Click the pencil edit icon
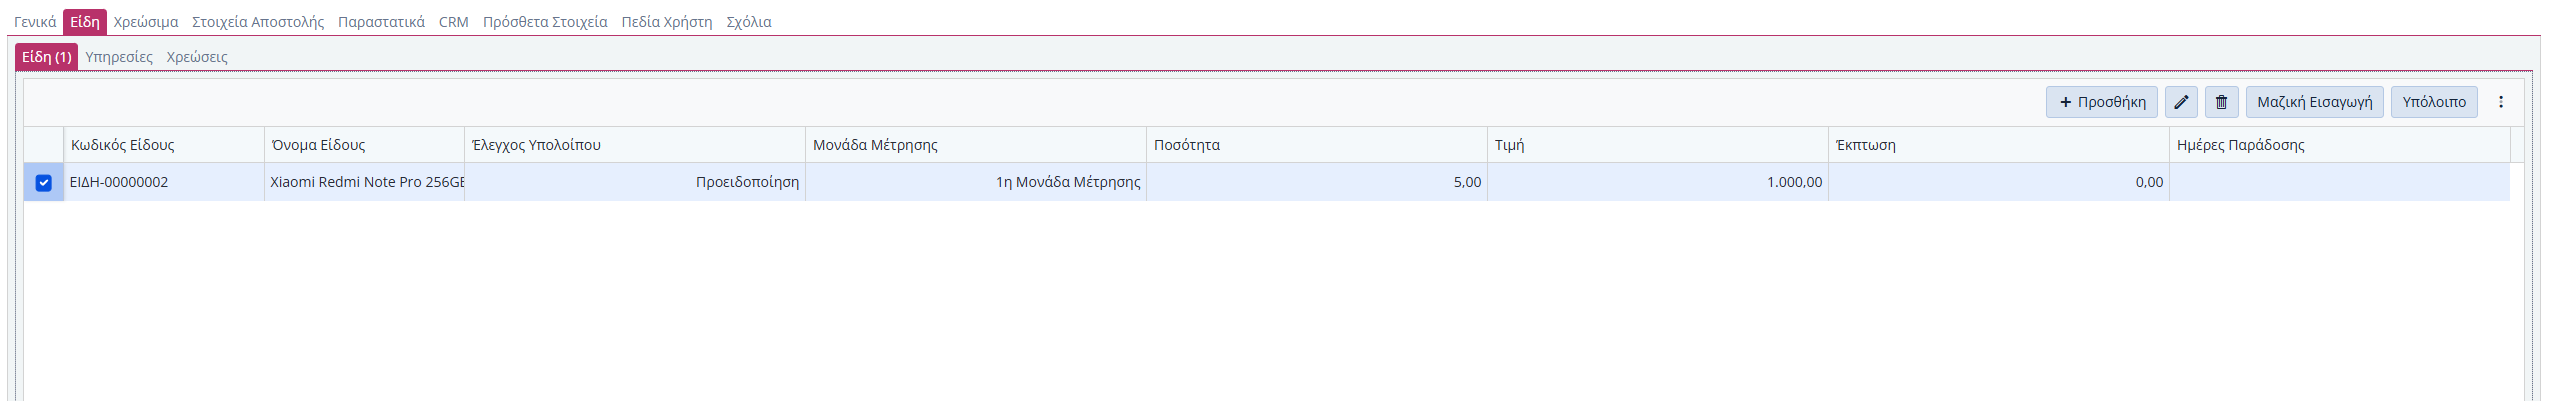 pyautogui.click(x=2181, y=102)
